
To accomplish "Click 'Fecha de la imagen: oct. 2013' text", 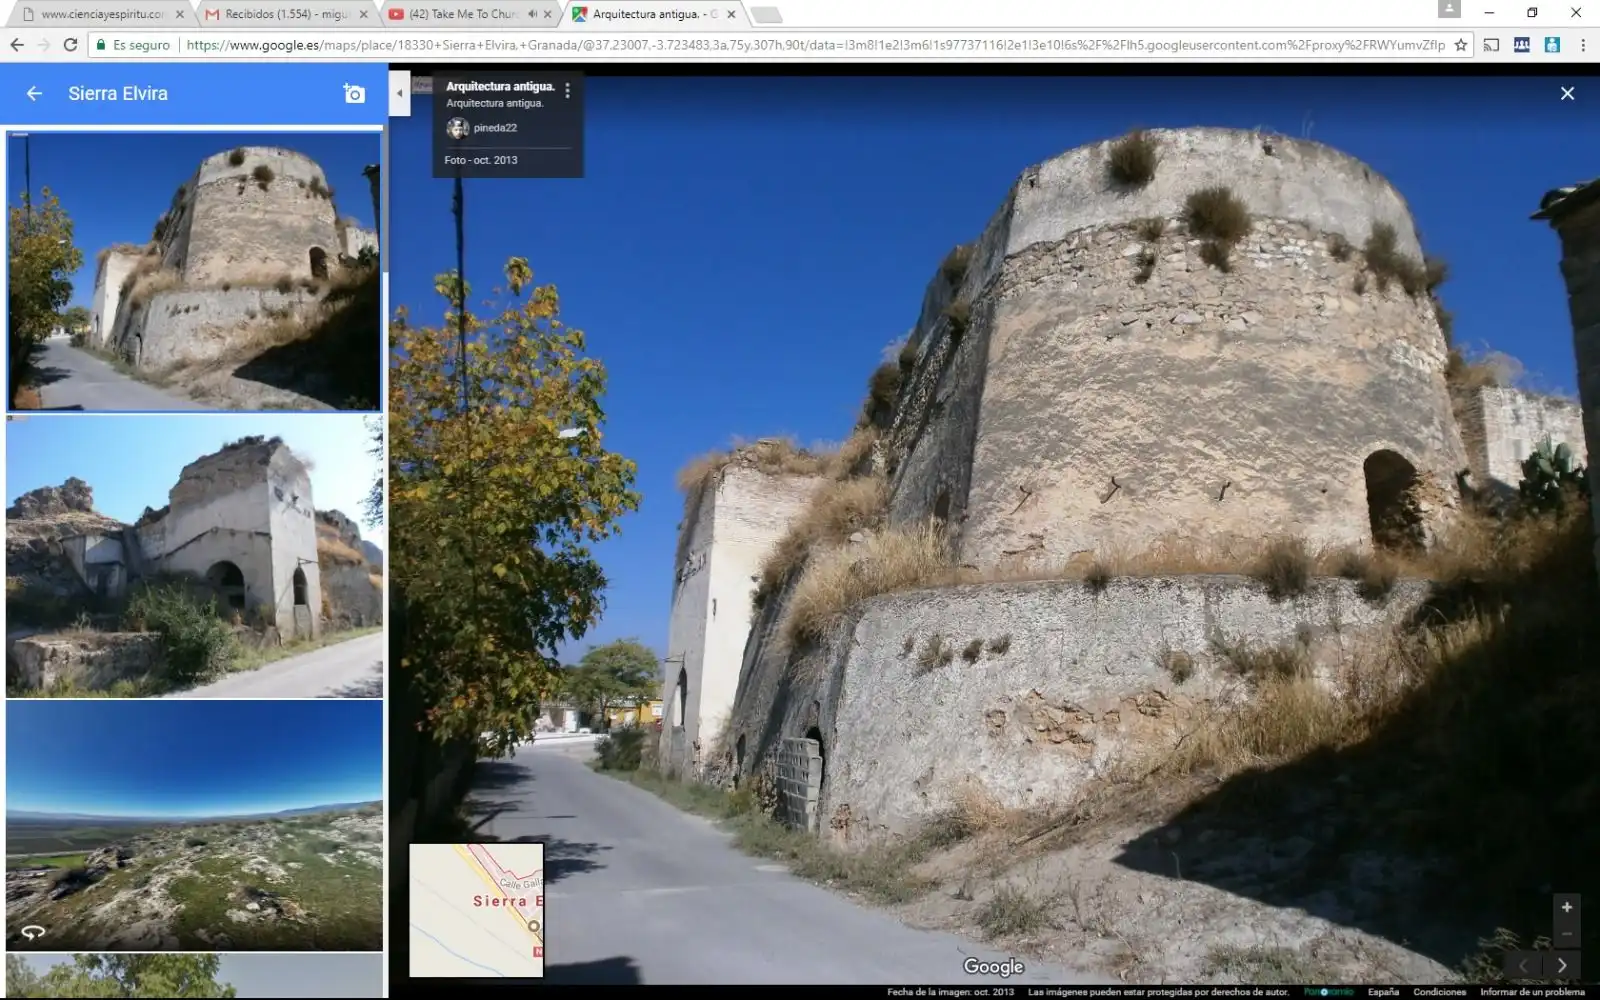I will click(x=950, y=992).
